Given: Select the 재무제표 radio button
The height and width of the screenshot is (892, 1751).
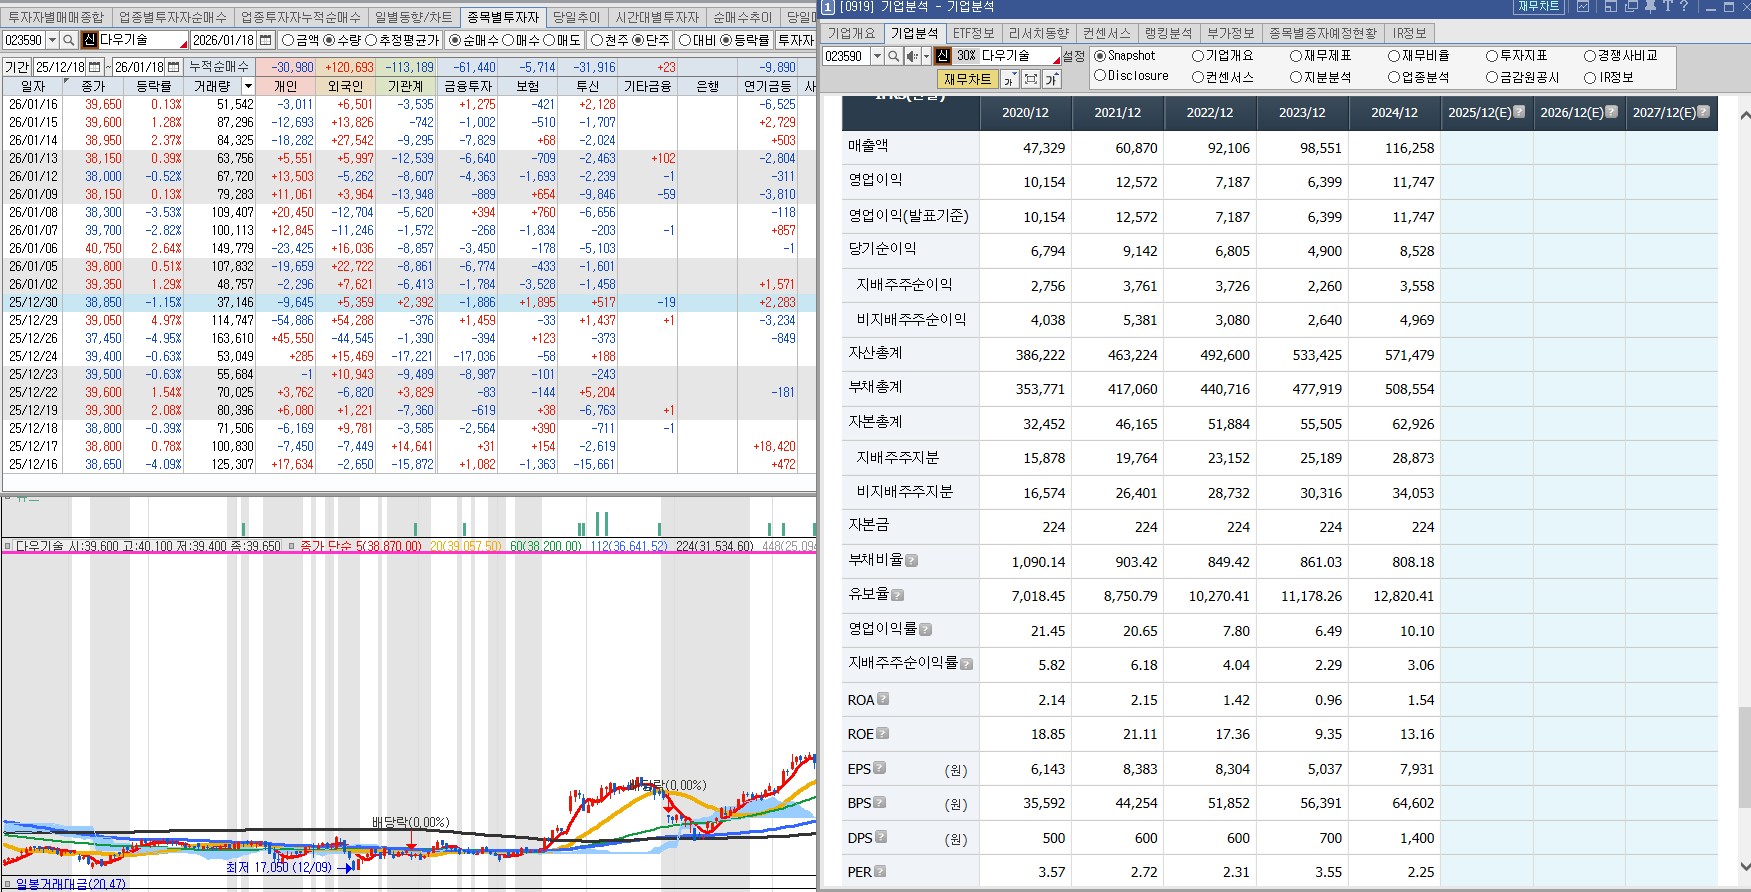Looking at the screenshot, I should 1296,56.
